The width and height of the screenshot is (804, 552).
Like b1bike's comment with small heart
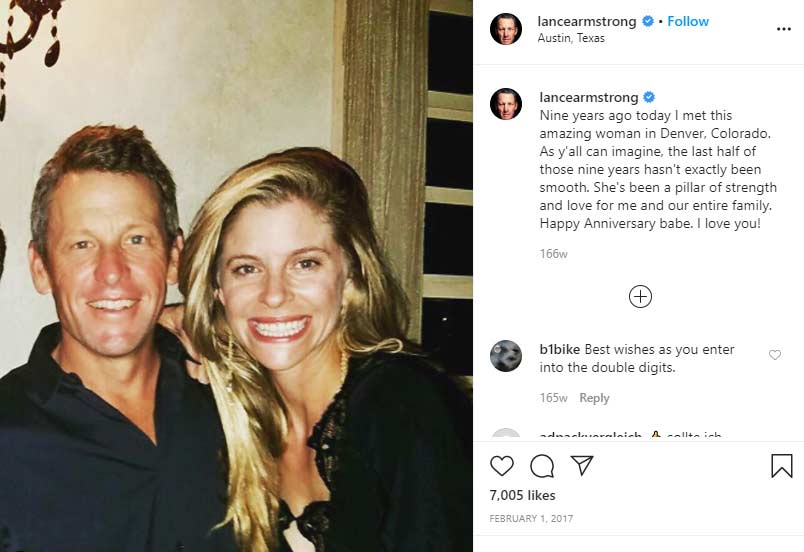pyautogui.click(x=774, y=355)
